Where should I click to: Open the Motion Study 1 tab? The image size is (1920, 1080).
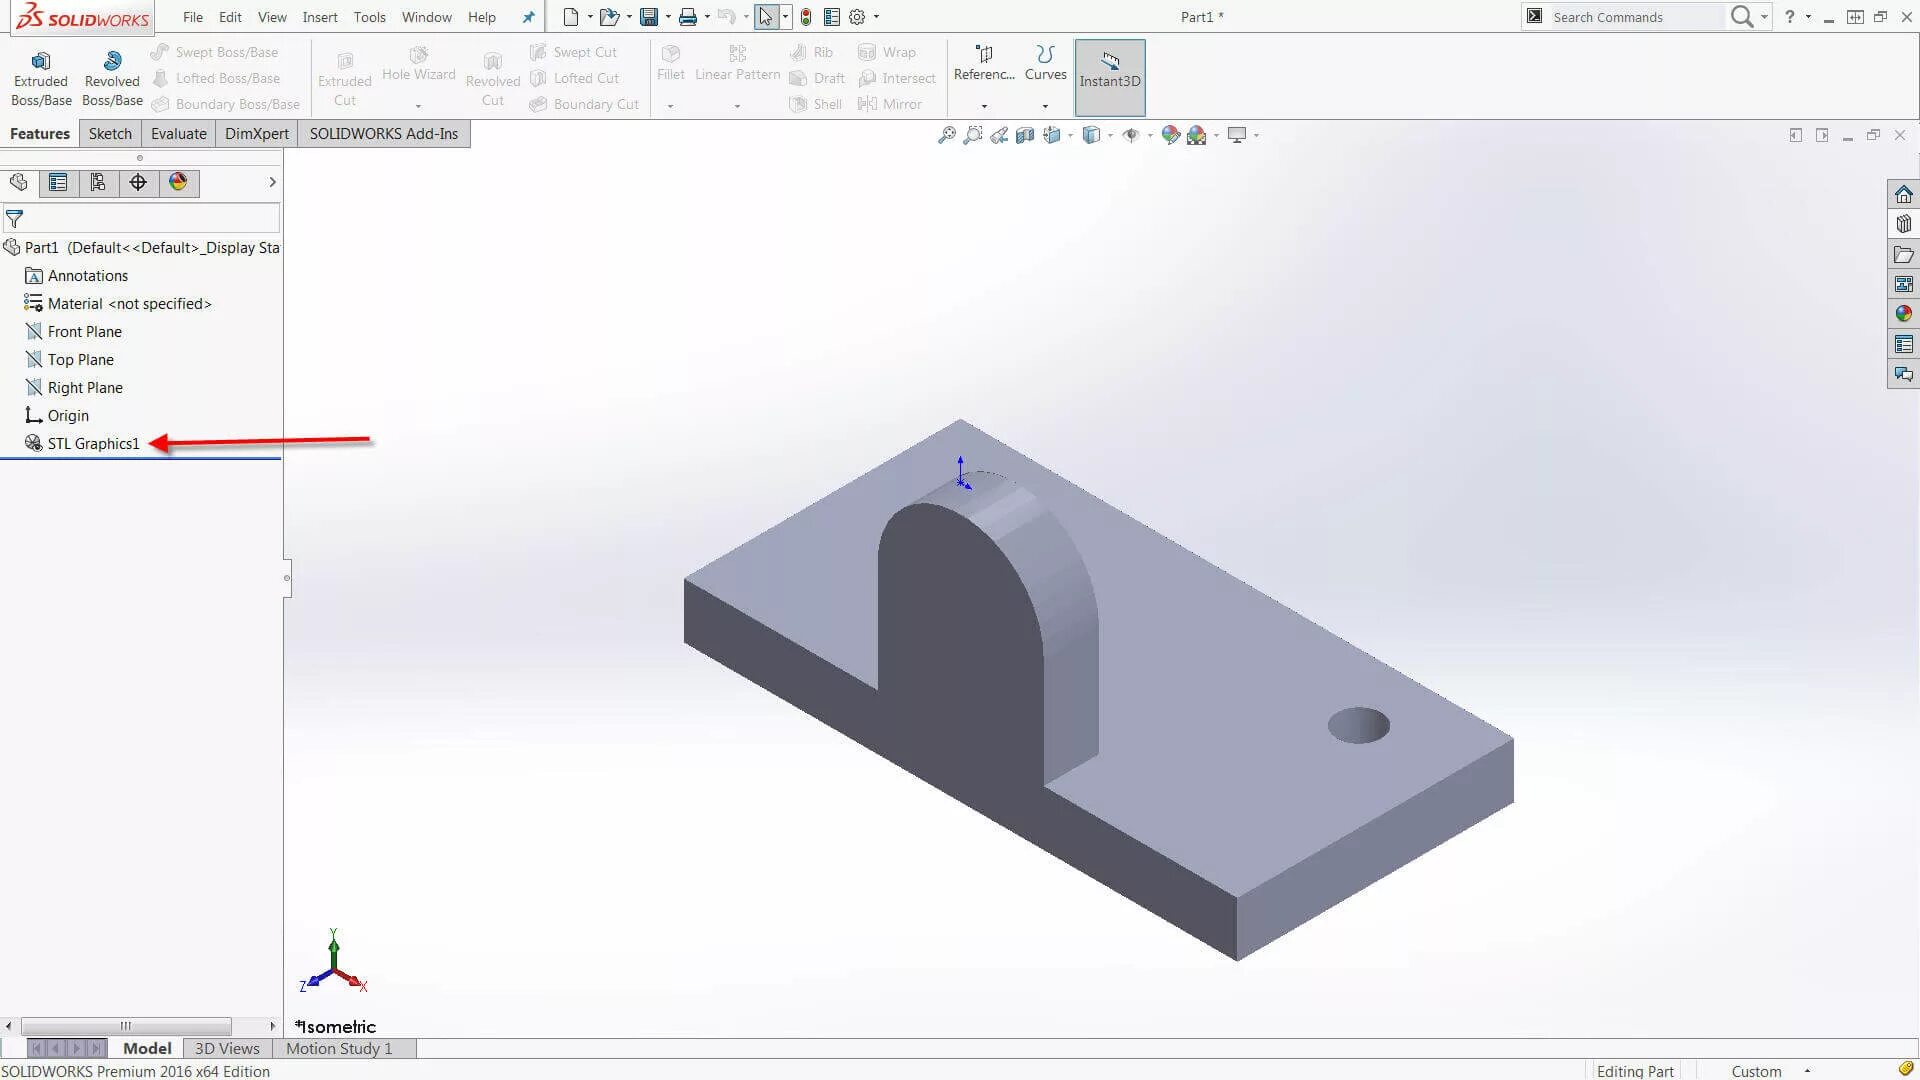tap(339, 1048)
